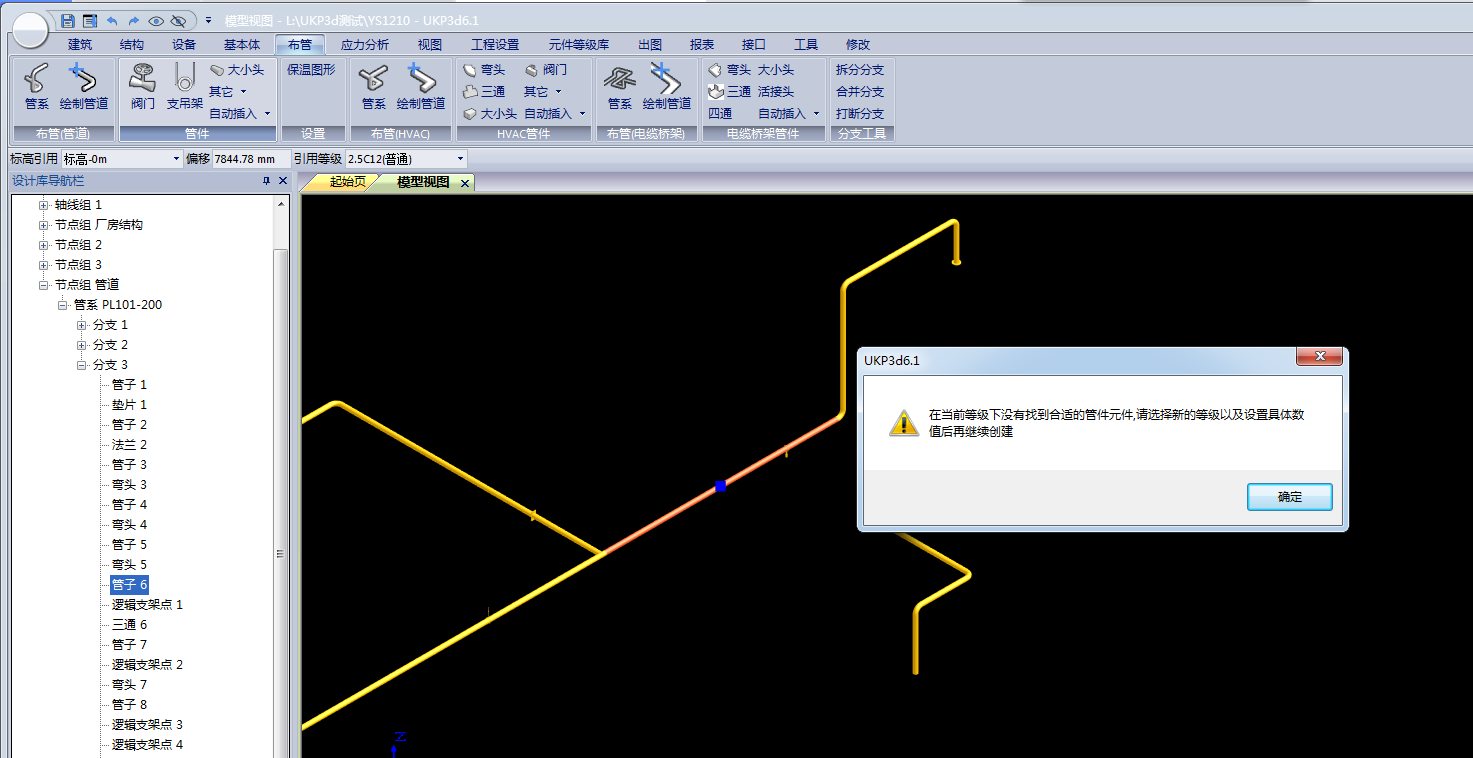
Task: Click 拆分分支 in 分支工具
Action: 860,70
